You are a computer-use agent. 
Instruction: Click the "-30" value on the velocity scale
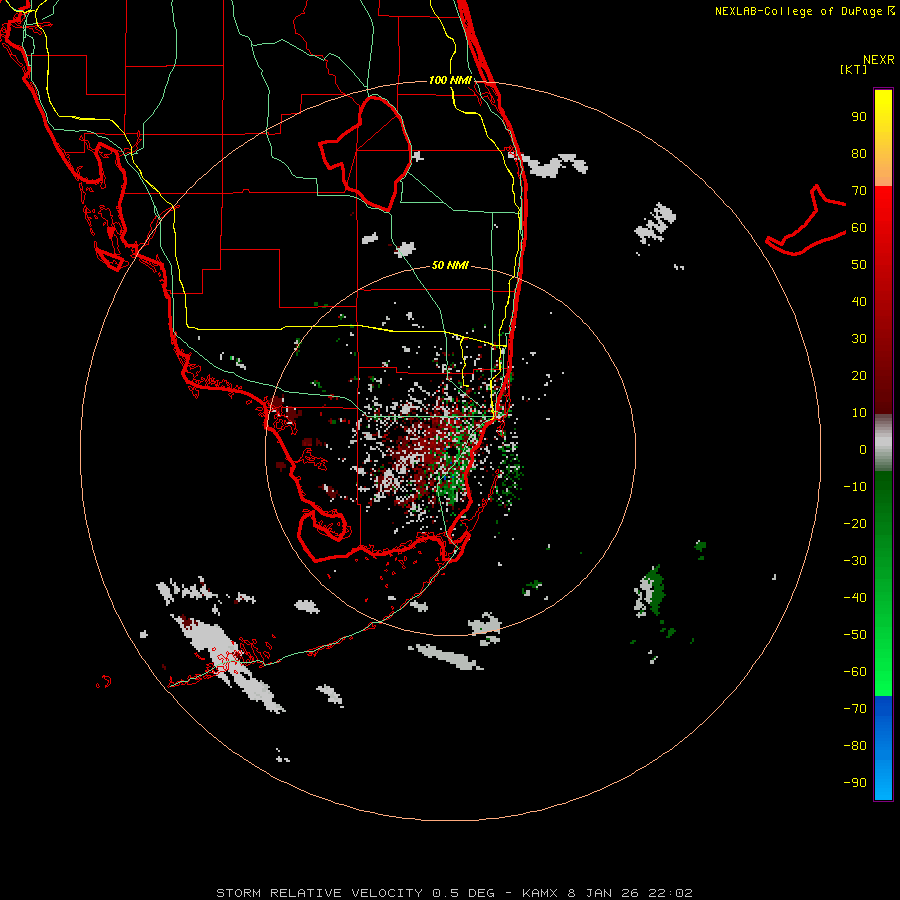855,561
